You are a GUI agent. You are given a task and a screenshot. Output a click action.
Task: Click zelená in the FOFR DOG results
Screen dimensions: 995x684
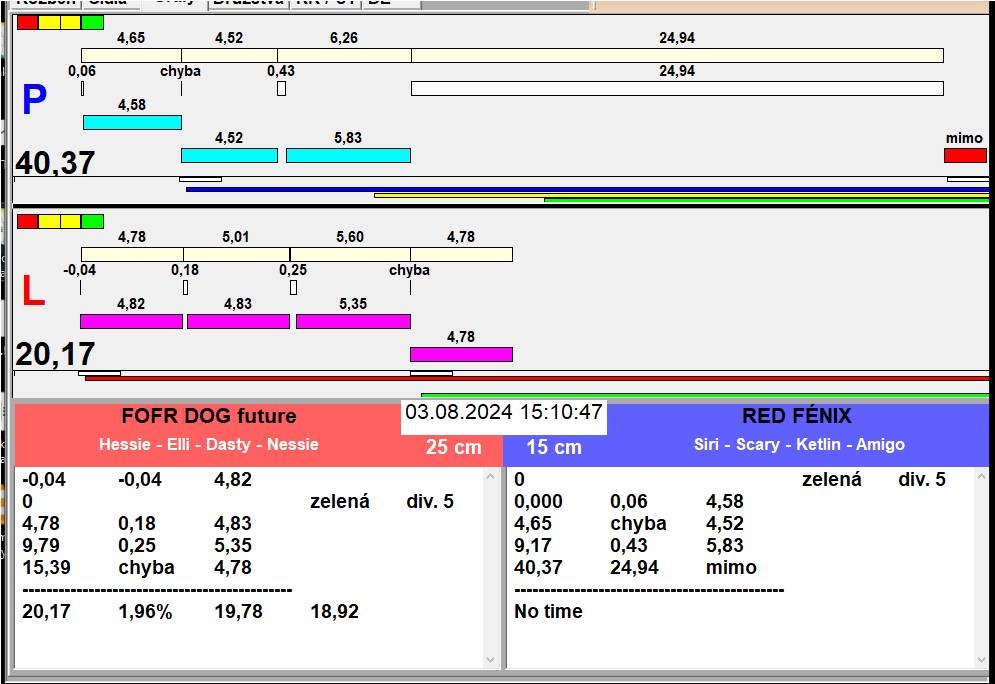coord(339,501)
